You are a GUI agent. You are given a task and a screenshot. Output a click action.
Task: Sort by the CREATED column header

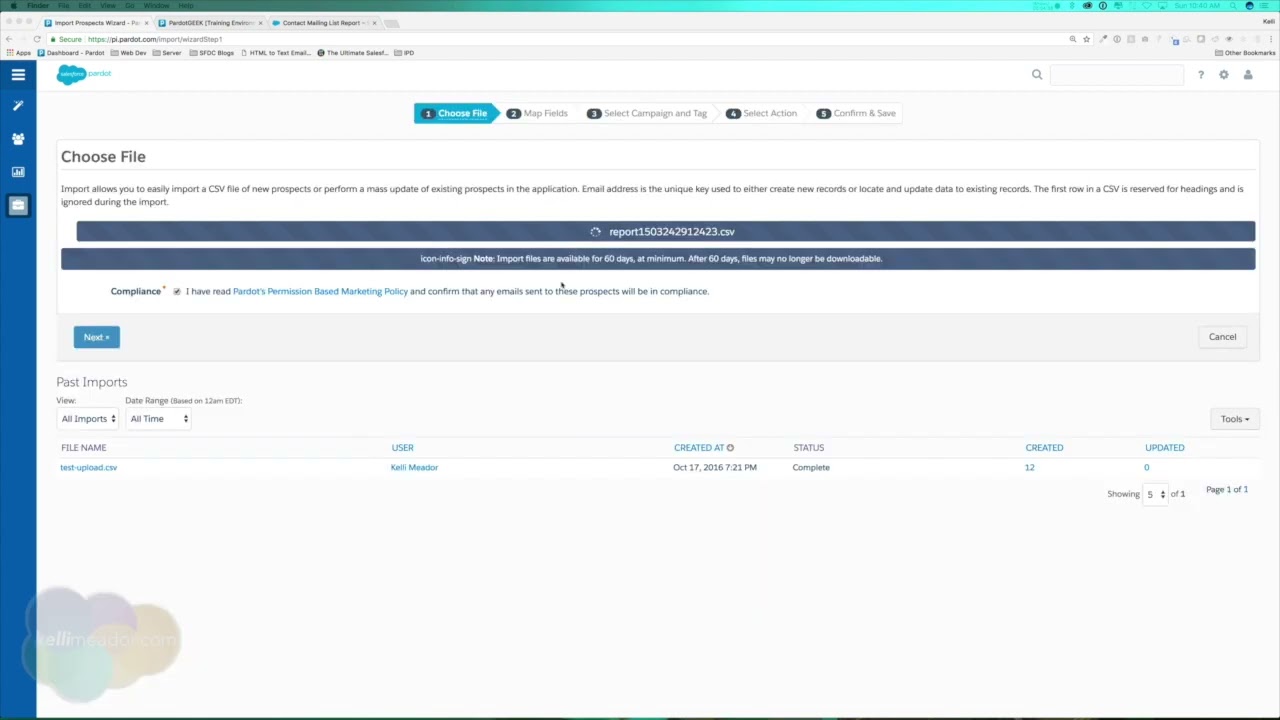1044,448
